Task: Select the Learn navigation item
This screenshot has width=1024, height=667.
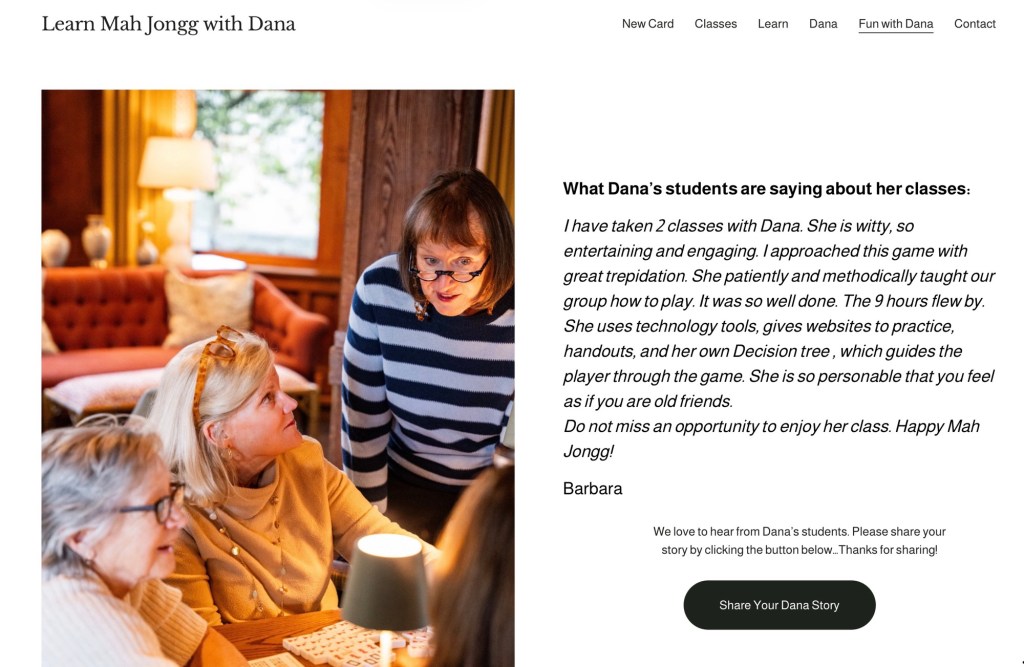Action: click(x=773, y=24)
